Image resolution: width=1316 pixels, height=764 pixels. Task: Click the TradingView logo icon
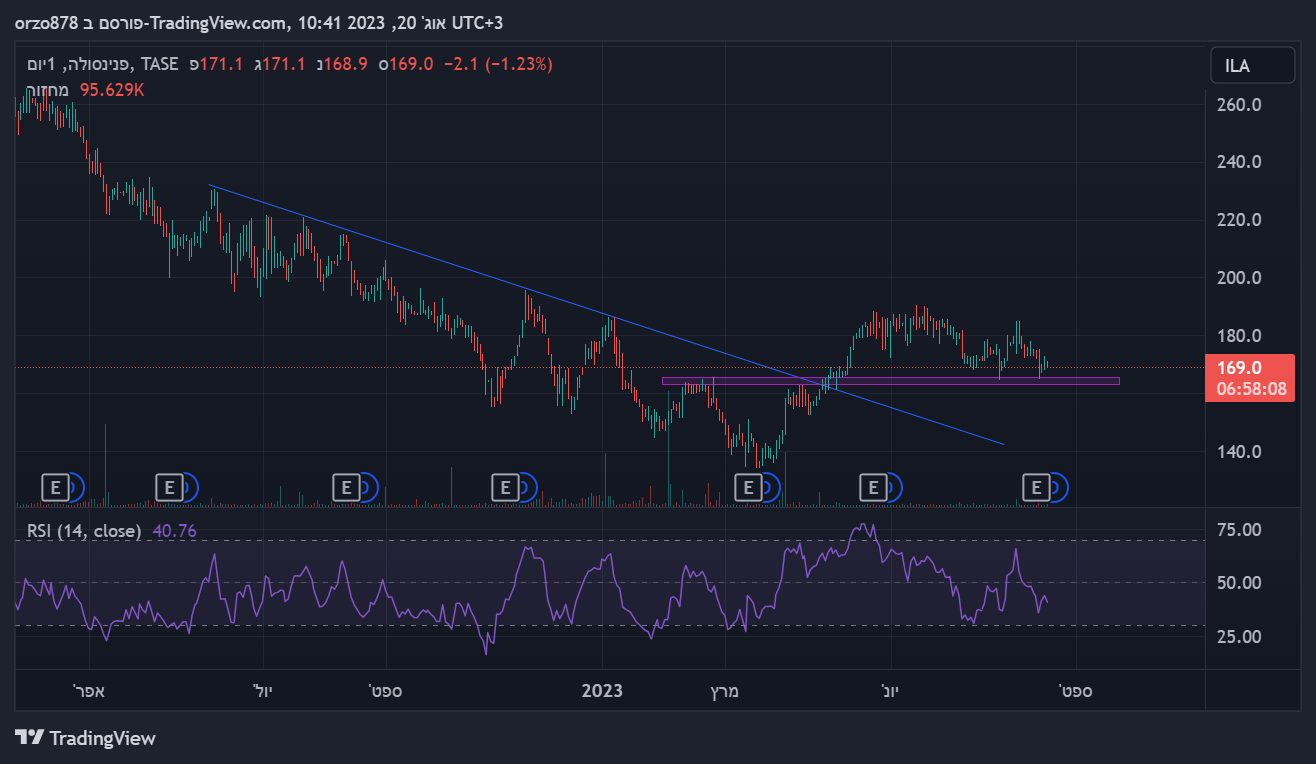(30, 738)
